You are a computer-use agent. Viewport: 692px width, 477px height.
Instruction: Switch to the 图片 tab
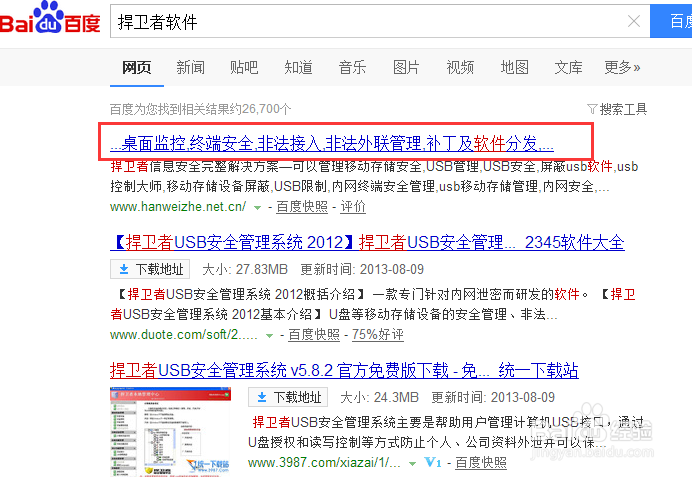(x=406, y=68)
